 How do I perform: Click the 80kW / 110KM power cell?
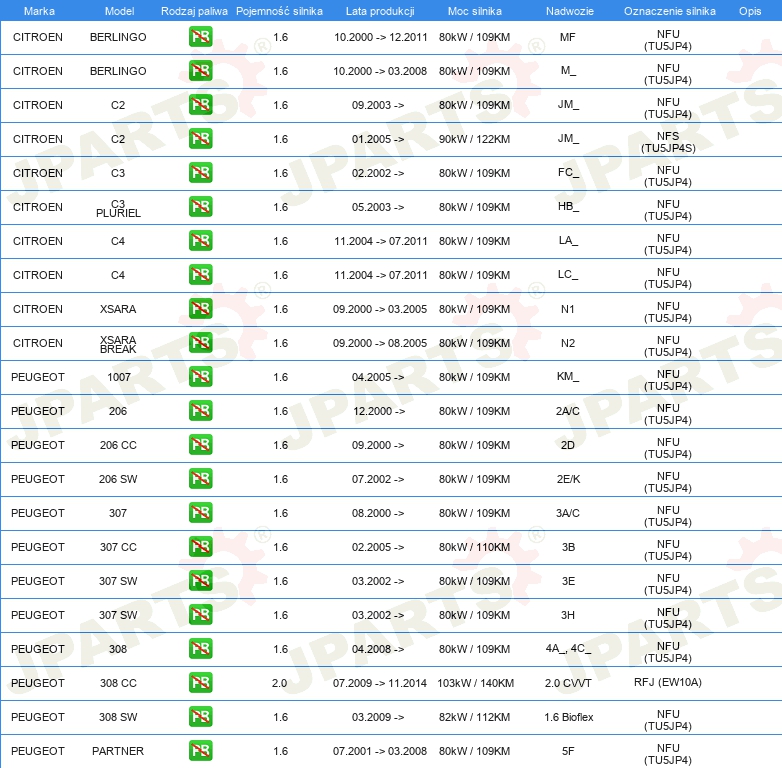pyautogui.click(x=474, y=547)
